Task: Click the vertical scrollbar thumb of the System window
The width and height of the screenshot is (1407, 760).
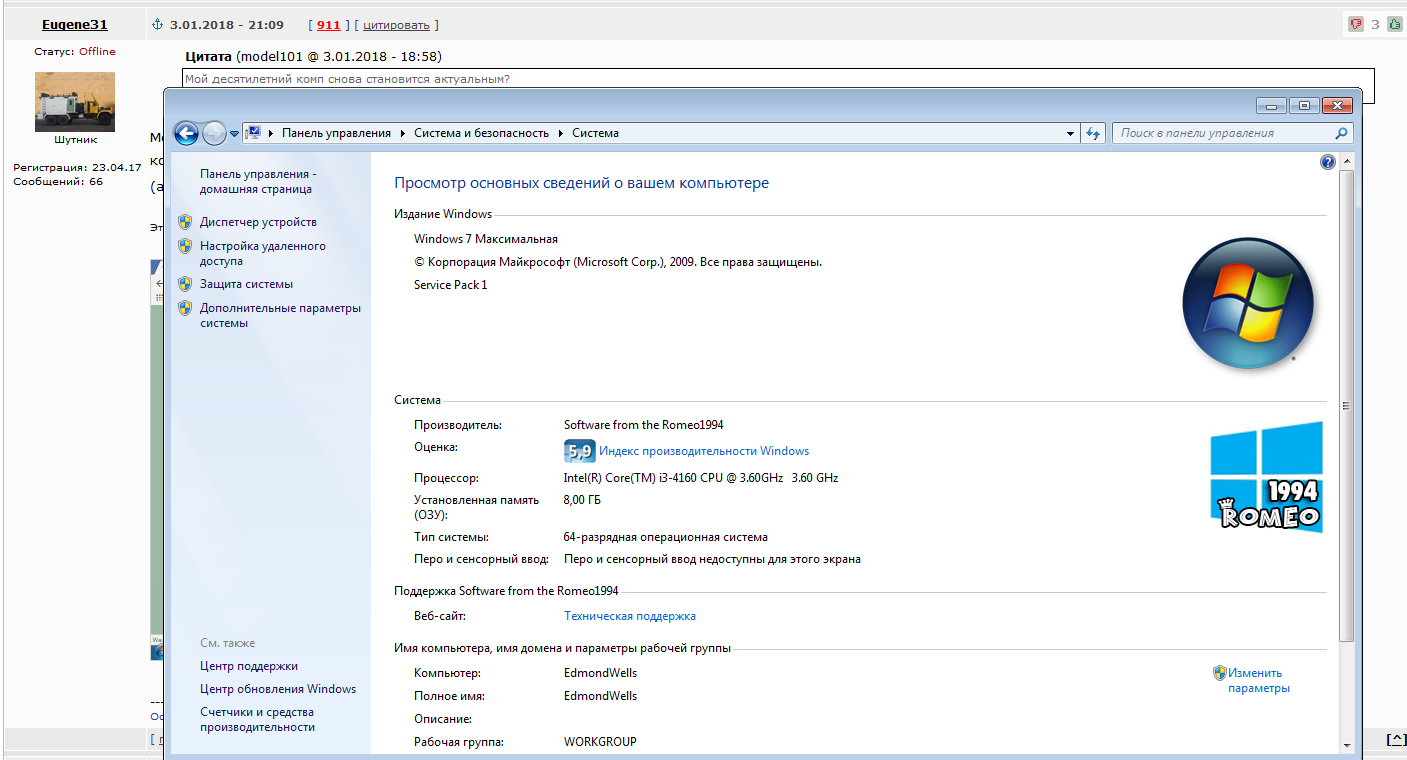Action: [x=1346, y=405]
